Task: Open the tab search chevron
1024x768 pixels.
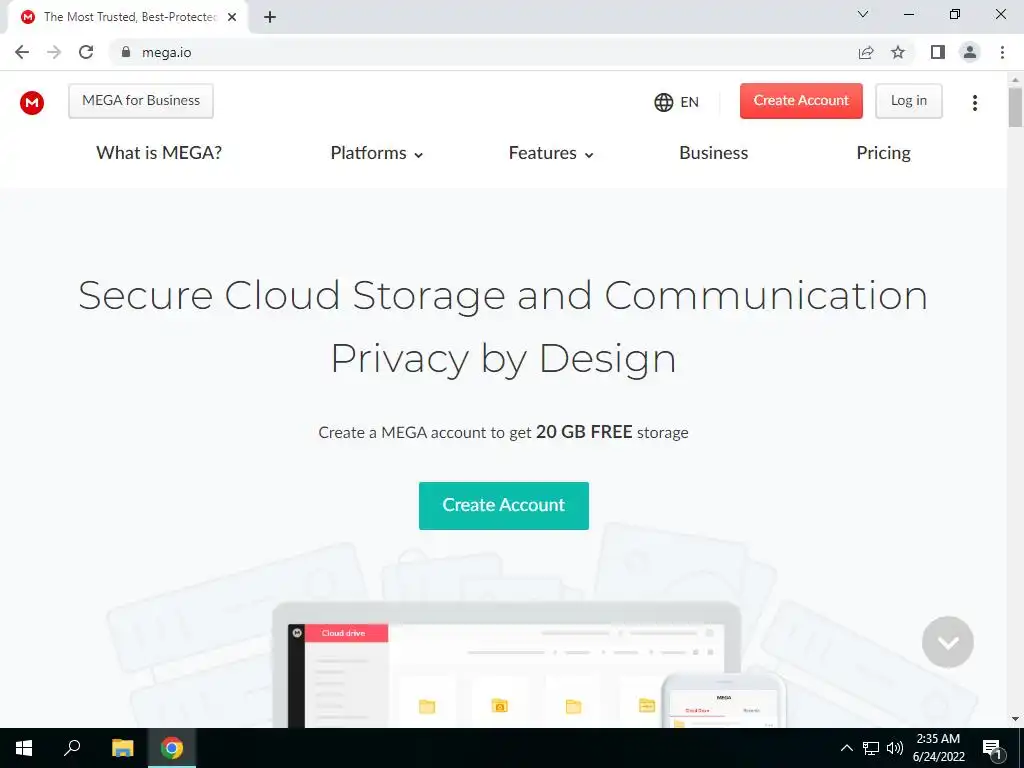Action: [863, 14]
